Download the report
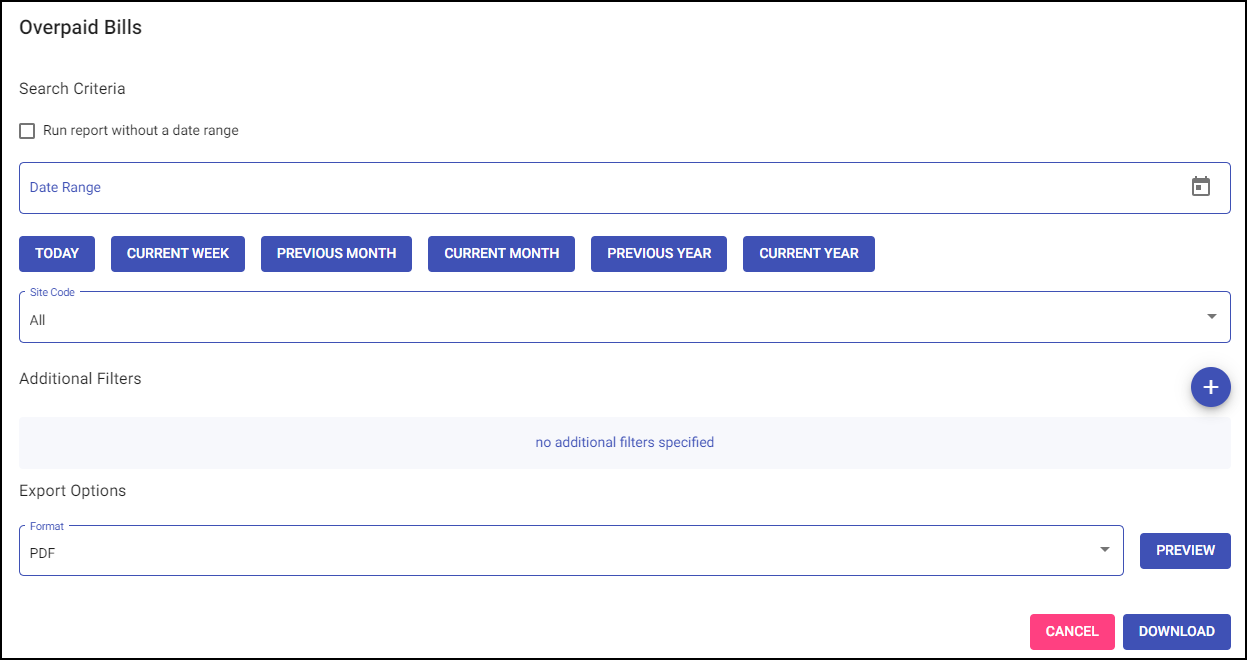Screen dimensions: 1247x660 pos(1176,632)
